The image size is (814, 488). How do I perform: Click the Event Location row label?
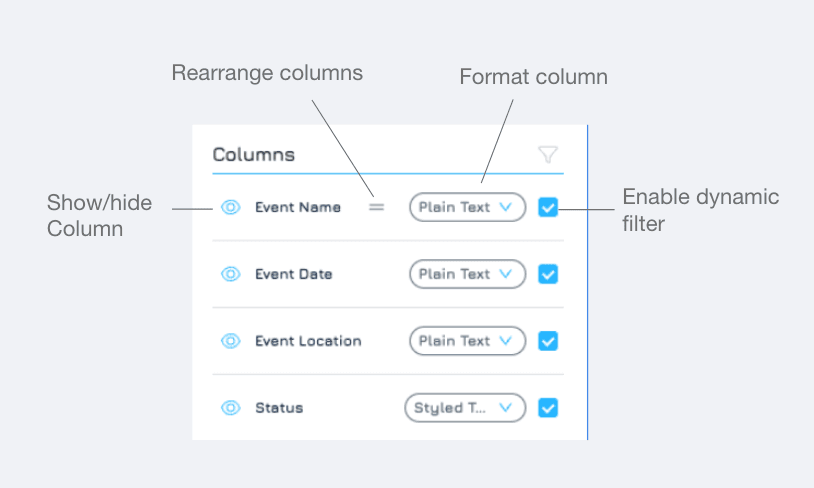(x=308, y=341)
